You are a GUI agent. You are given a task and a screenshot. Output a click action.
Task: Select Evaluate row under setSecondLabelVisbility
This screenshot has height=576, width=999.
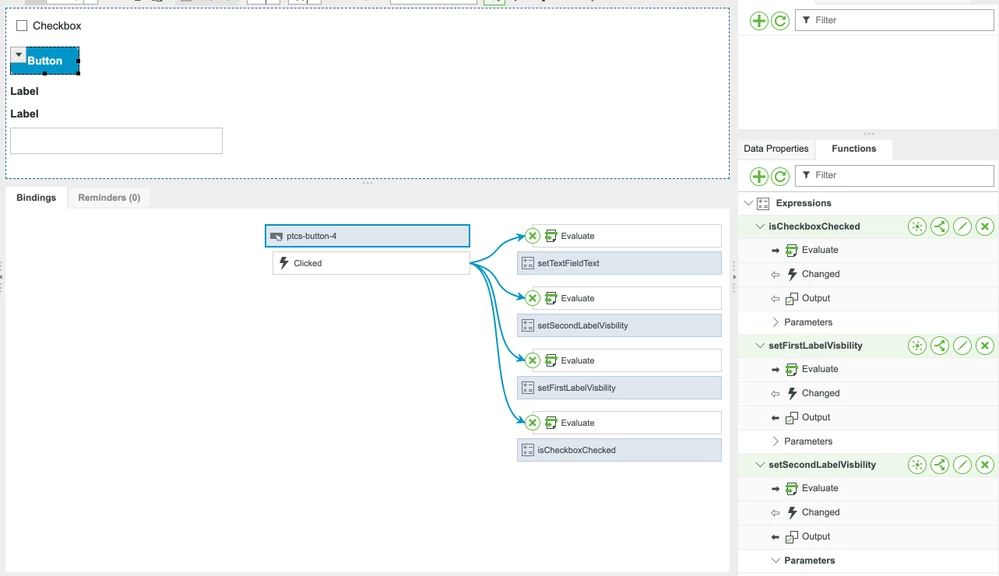pos(868,489)
